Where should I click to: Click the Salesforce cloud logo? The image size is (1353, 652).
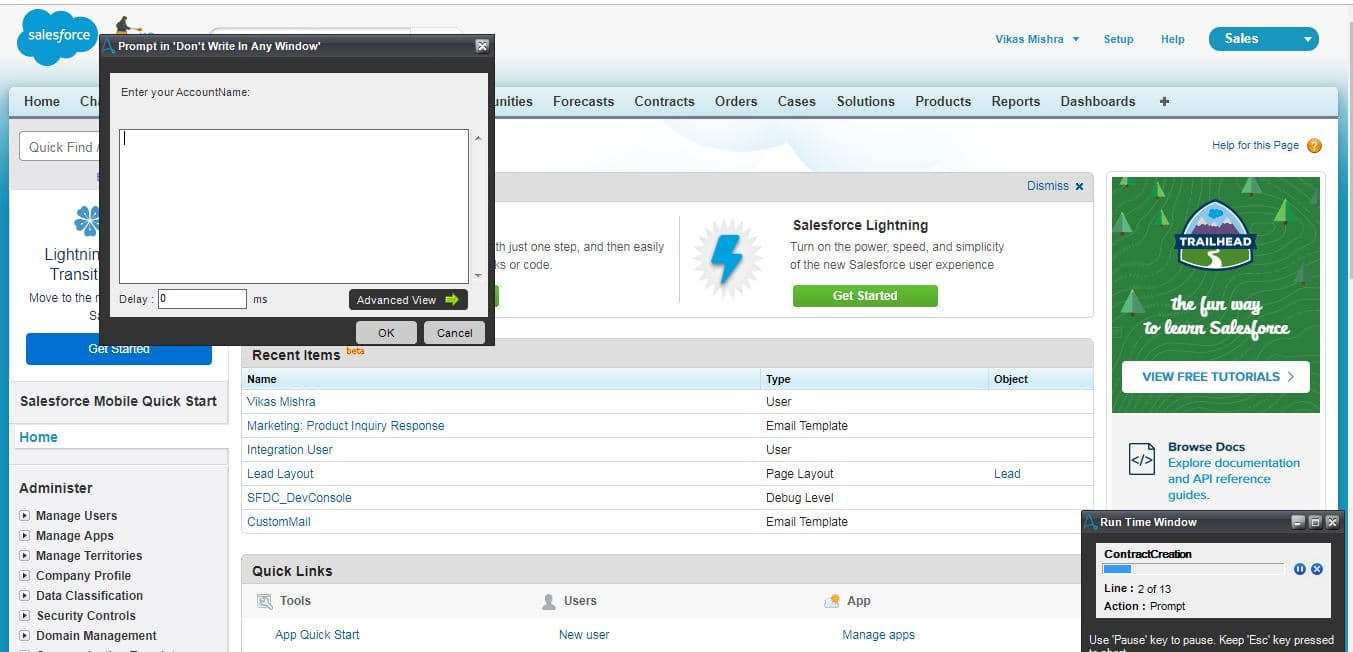[x=59, y=37]
